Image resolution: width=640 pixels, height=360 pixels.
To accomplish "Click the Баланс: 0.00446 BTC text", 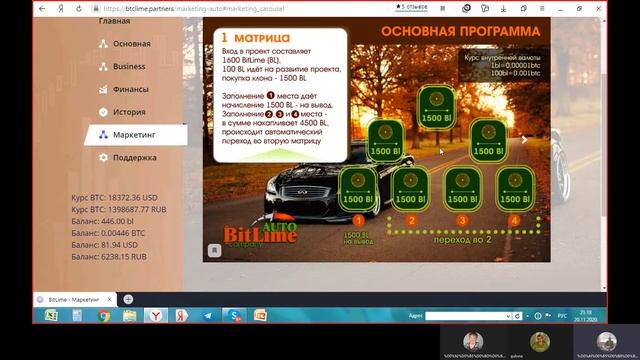I will pos(108,233).
